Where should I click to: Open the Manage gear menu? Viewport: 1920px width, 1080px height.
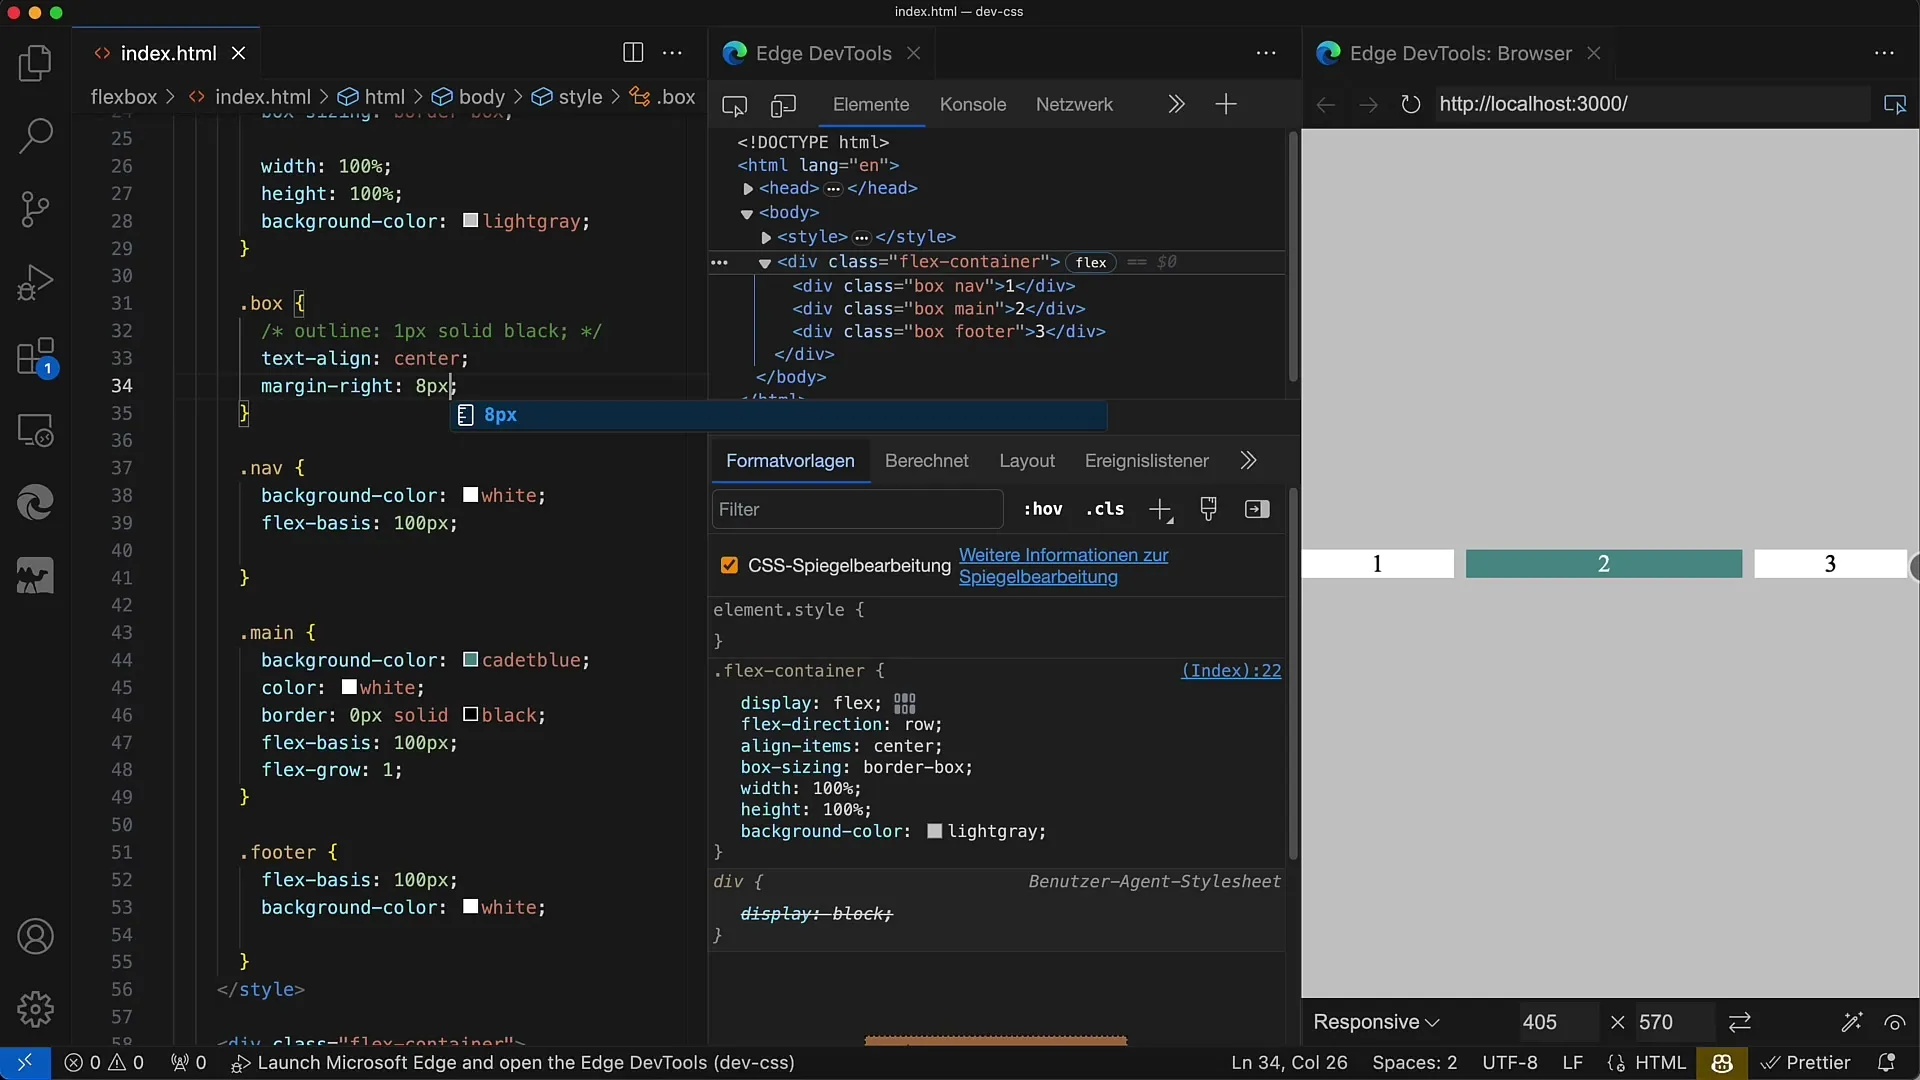[x=35, y=1009]
